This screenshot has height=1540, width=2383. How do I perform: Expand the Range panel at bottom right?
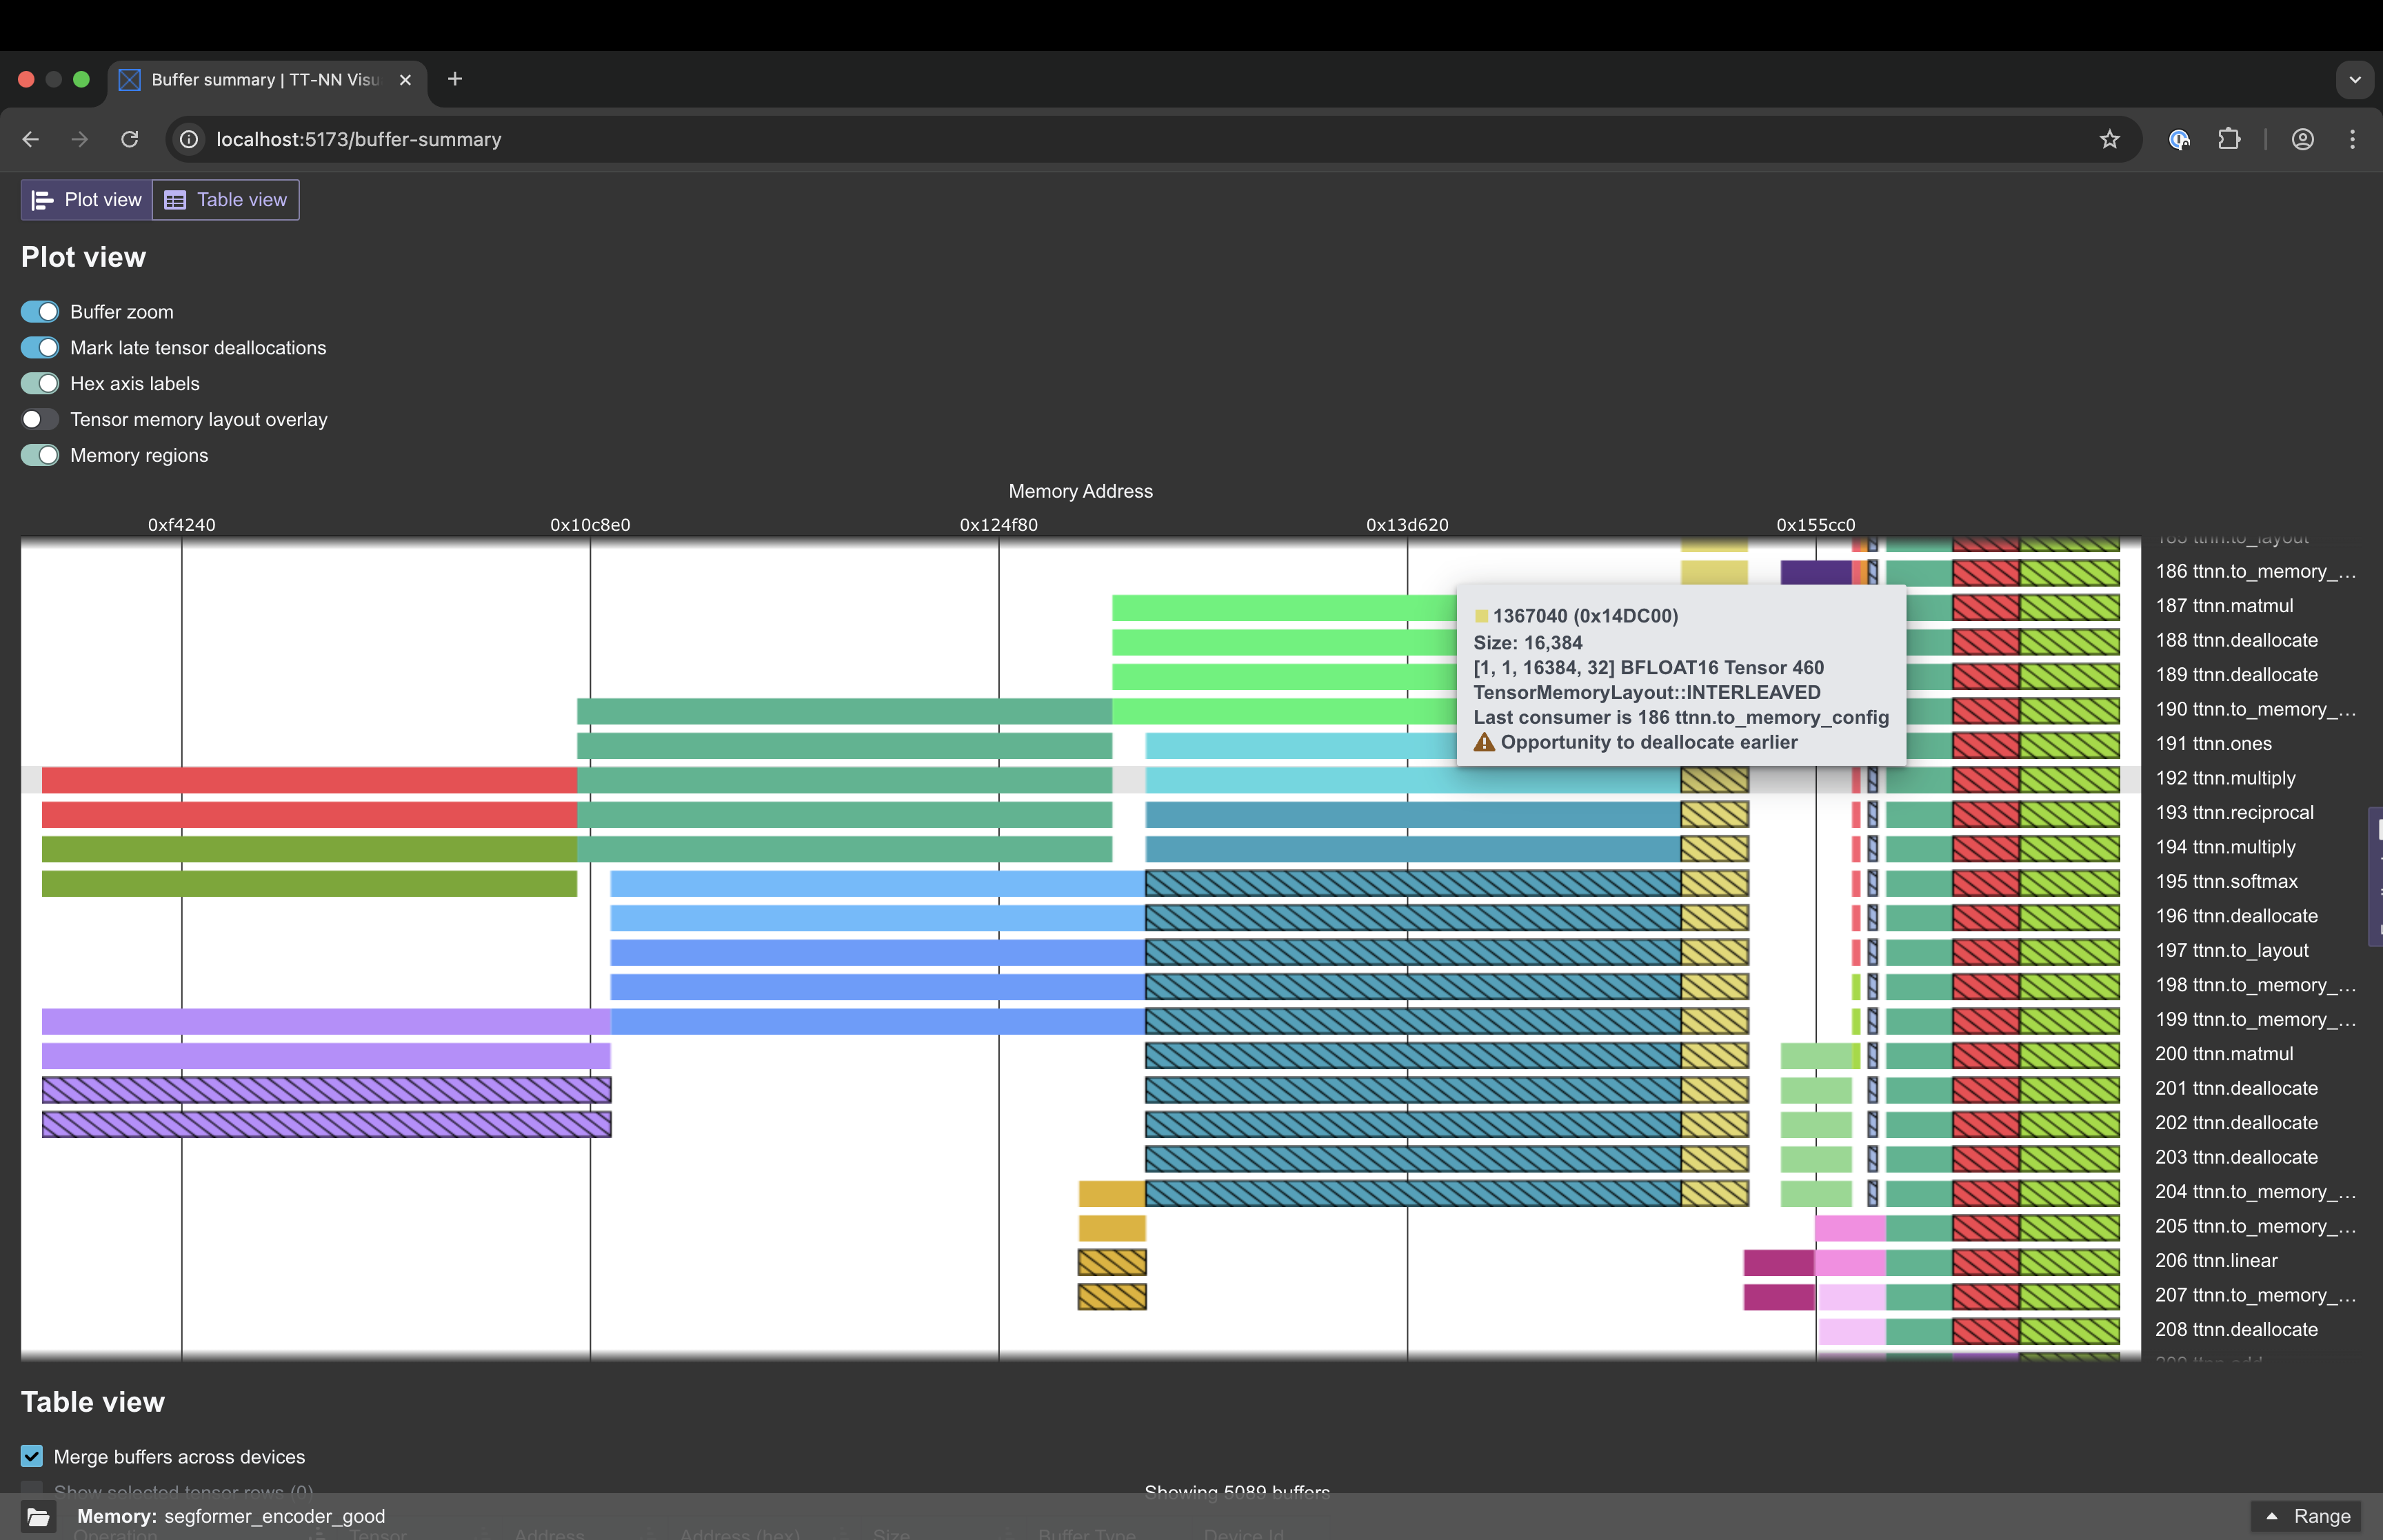tap(2306, 1516)
